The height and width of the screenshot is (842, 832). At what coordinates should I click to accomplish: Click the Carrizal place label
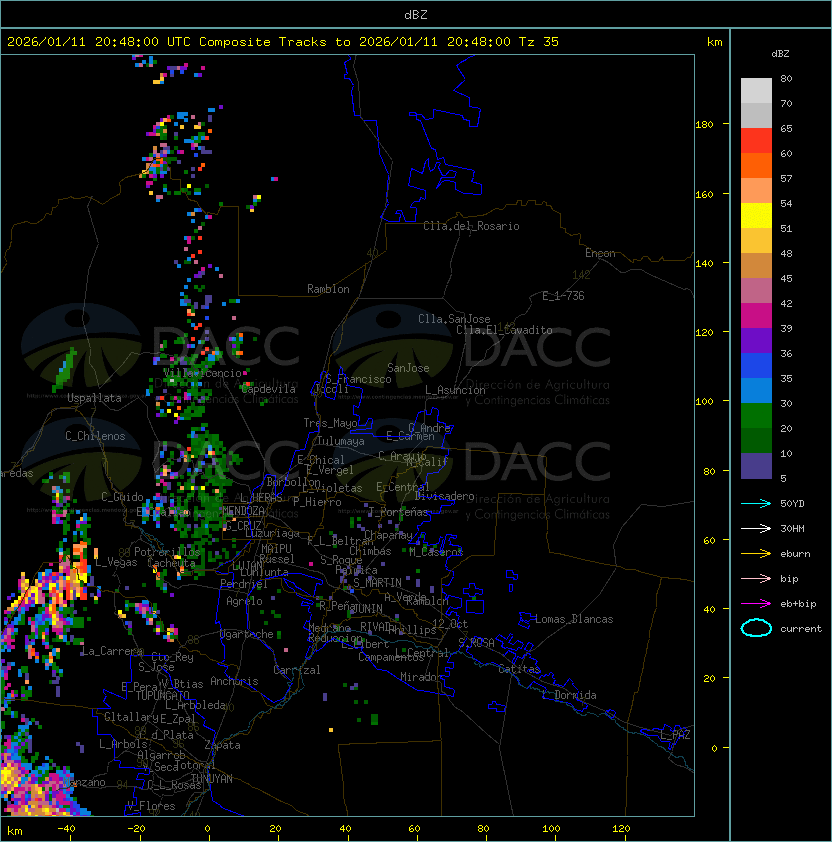[x=296, y=670]
